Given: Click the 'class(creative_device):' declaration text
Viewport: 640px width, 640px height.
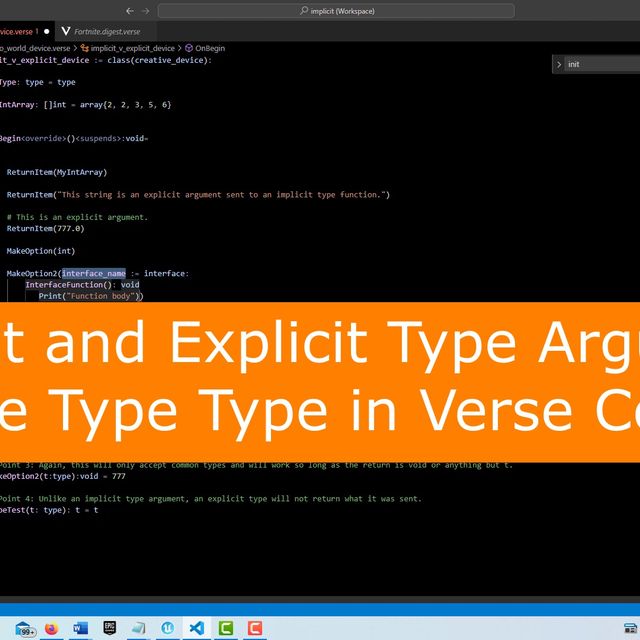Looking at the screenshot, I should 160,60.
